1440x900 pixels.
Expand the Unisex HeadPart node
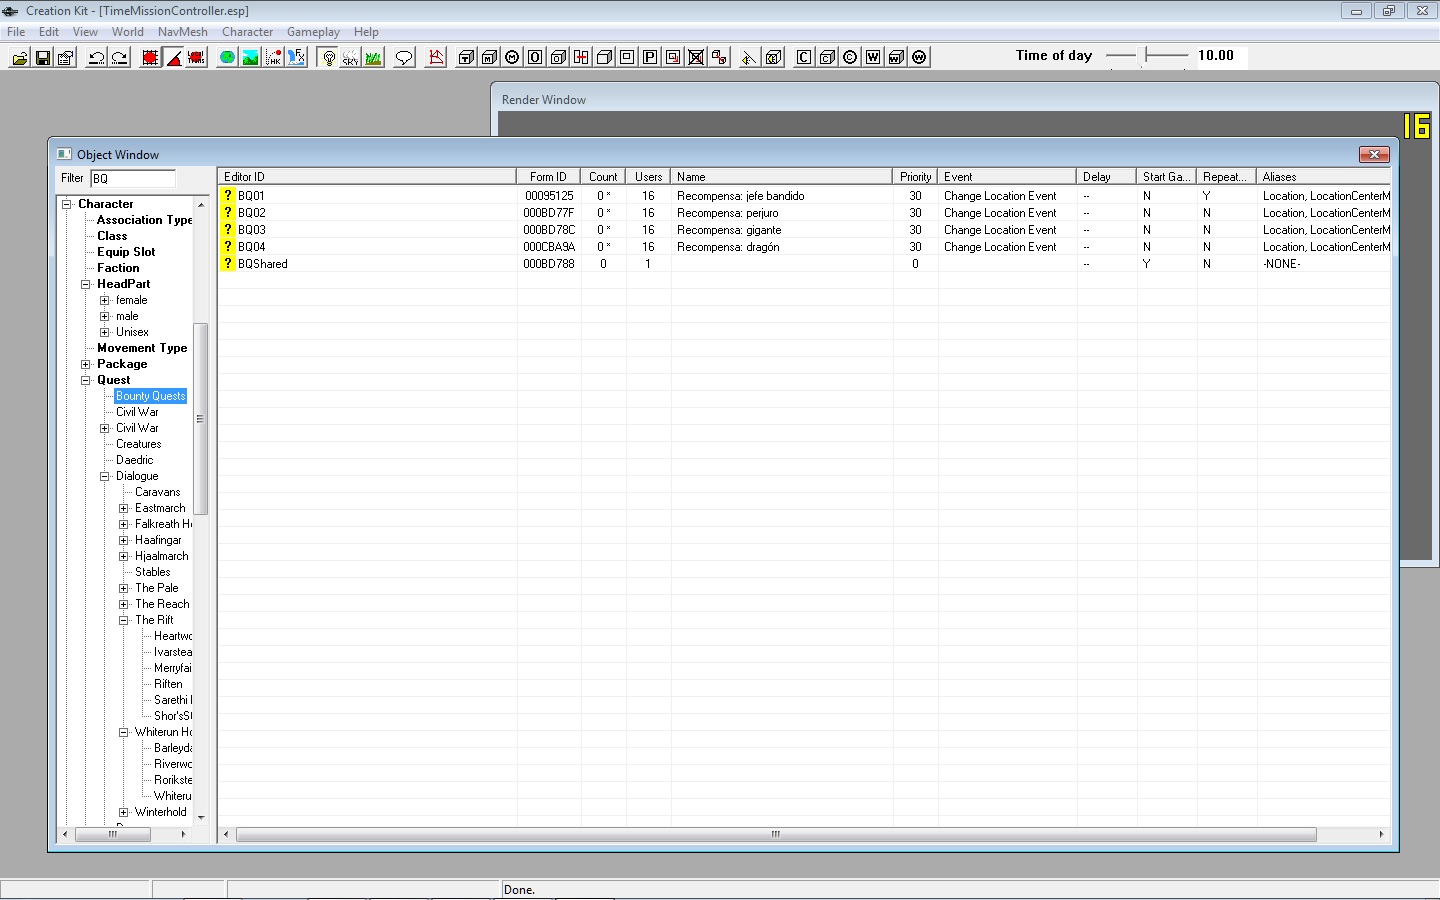click(x=105, y=332)
